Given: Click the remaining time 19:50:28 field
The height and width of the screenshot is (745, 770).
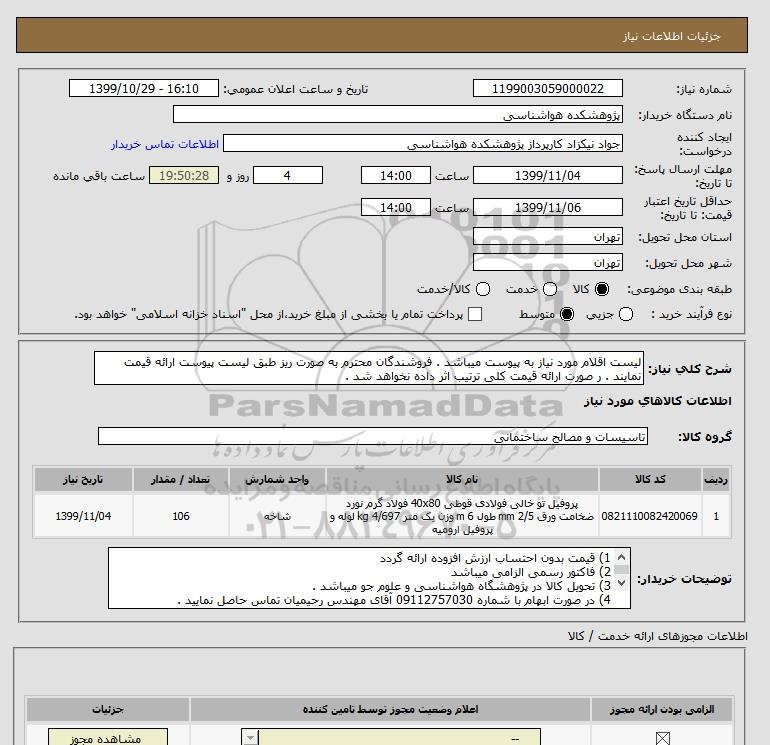Looking at the screenshot, I should 184,175.
